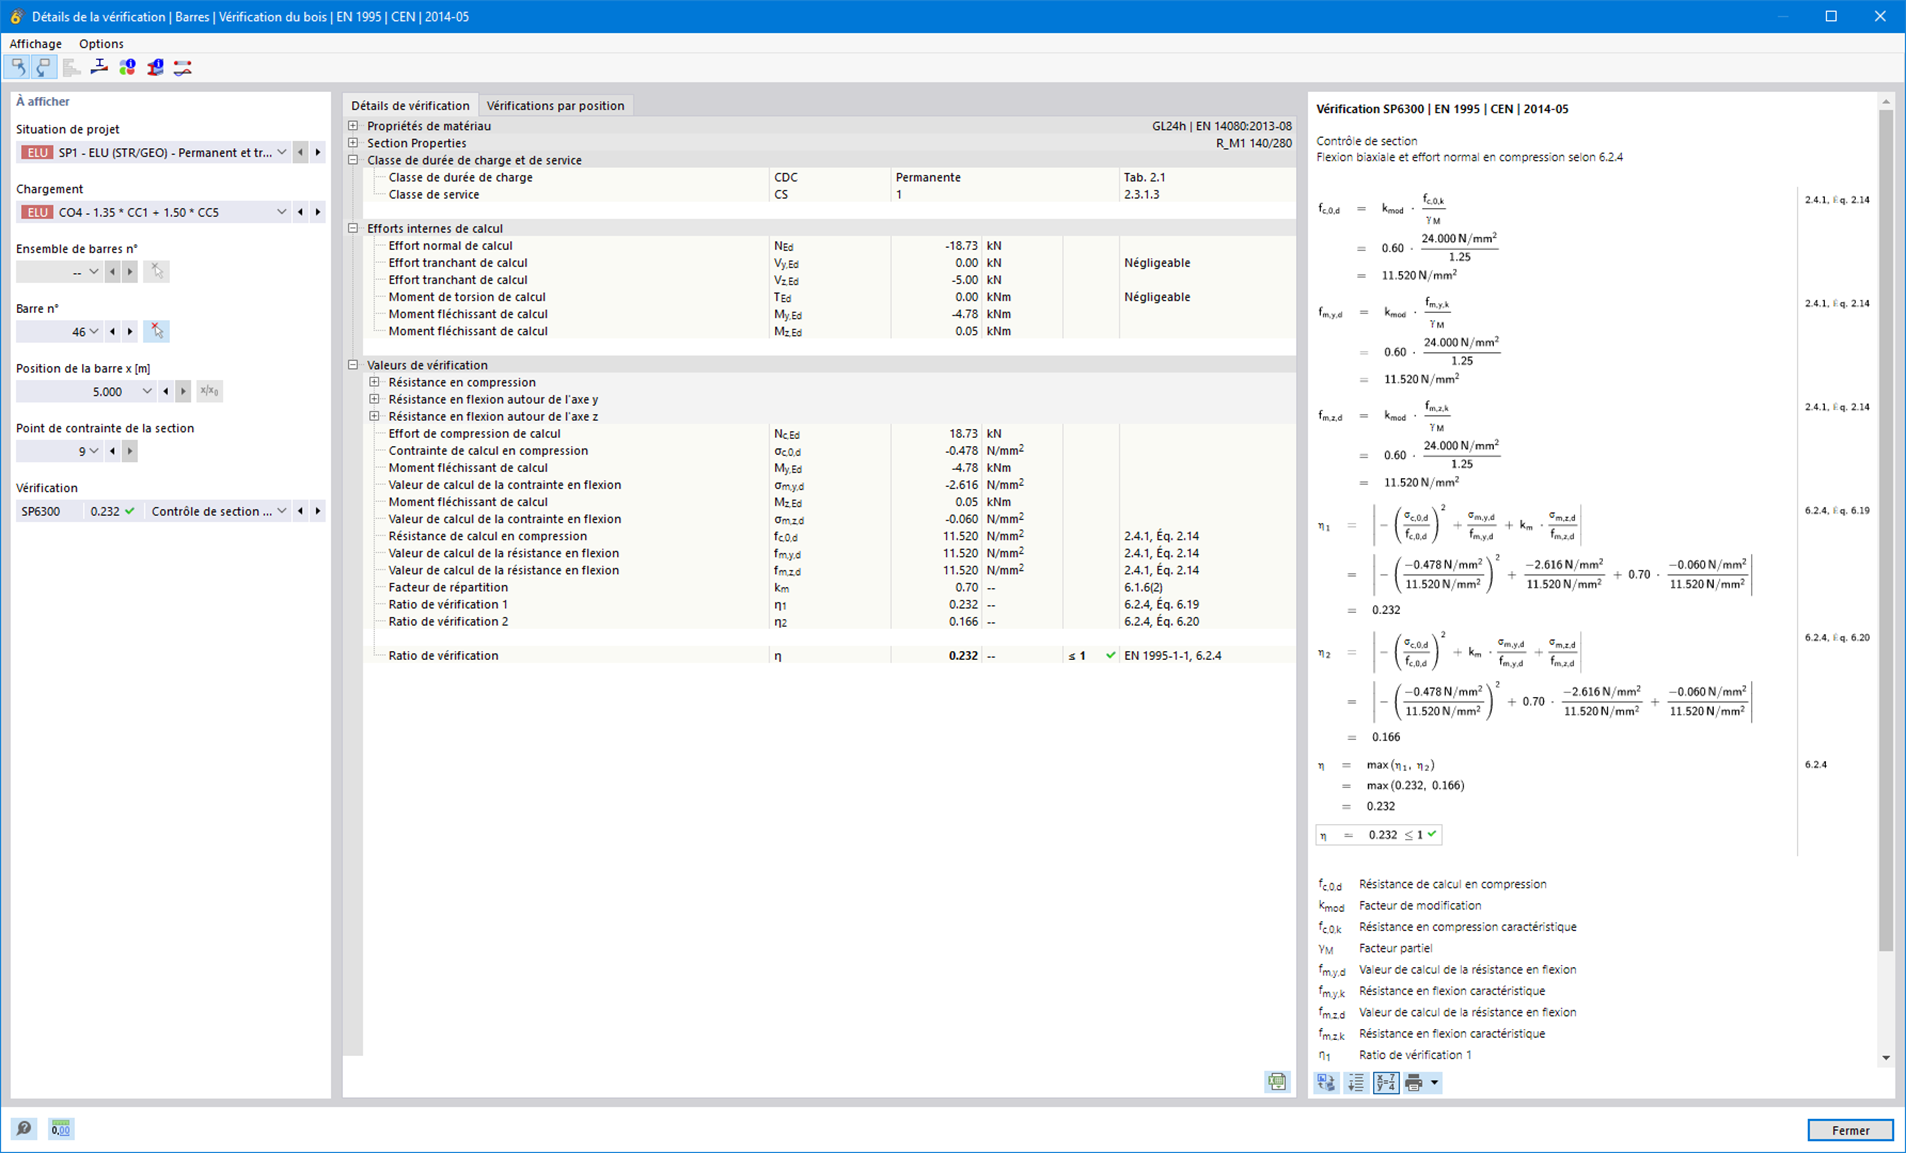
Task: Click the Fermer button
Action: [1850, 1130]
